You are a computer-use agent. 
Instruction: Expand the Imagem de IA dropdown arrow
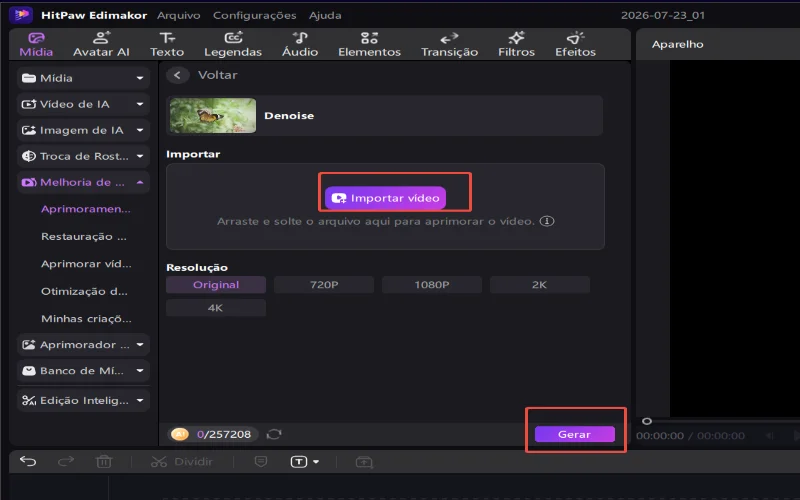tap(140, 130)
